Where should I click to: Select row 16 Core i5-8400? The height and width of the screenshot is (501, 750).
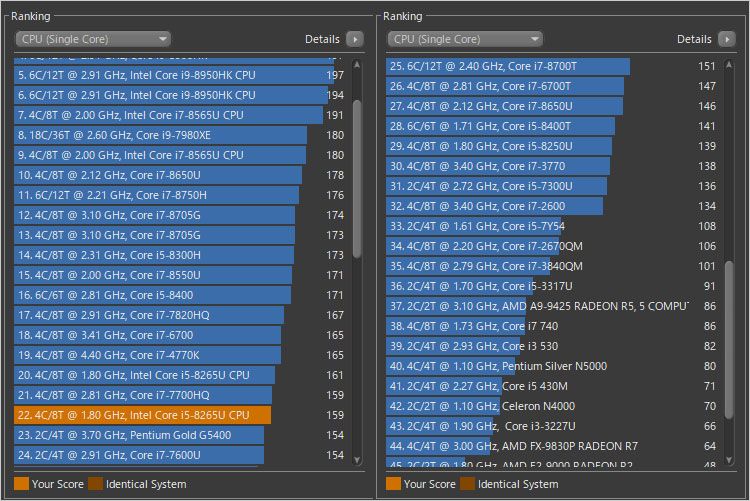tap(179, 295)
